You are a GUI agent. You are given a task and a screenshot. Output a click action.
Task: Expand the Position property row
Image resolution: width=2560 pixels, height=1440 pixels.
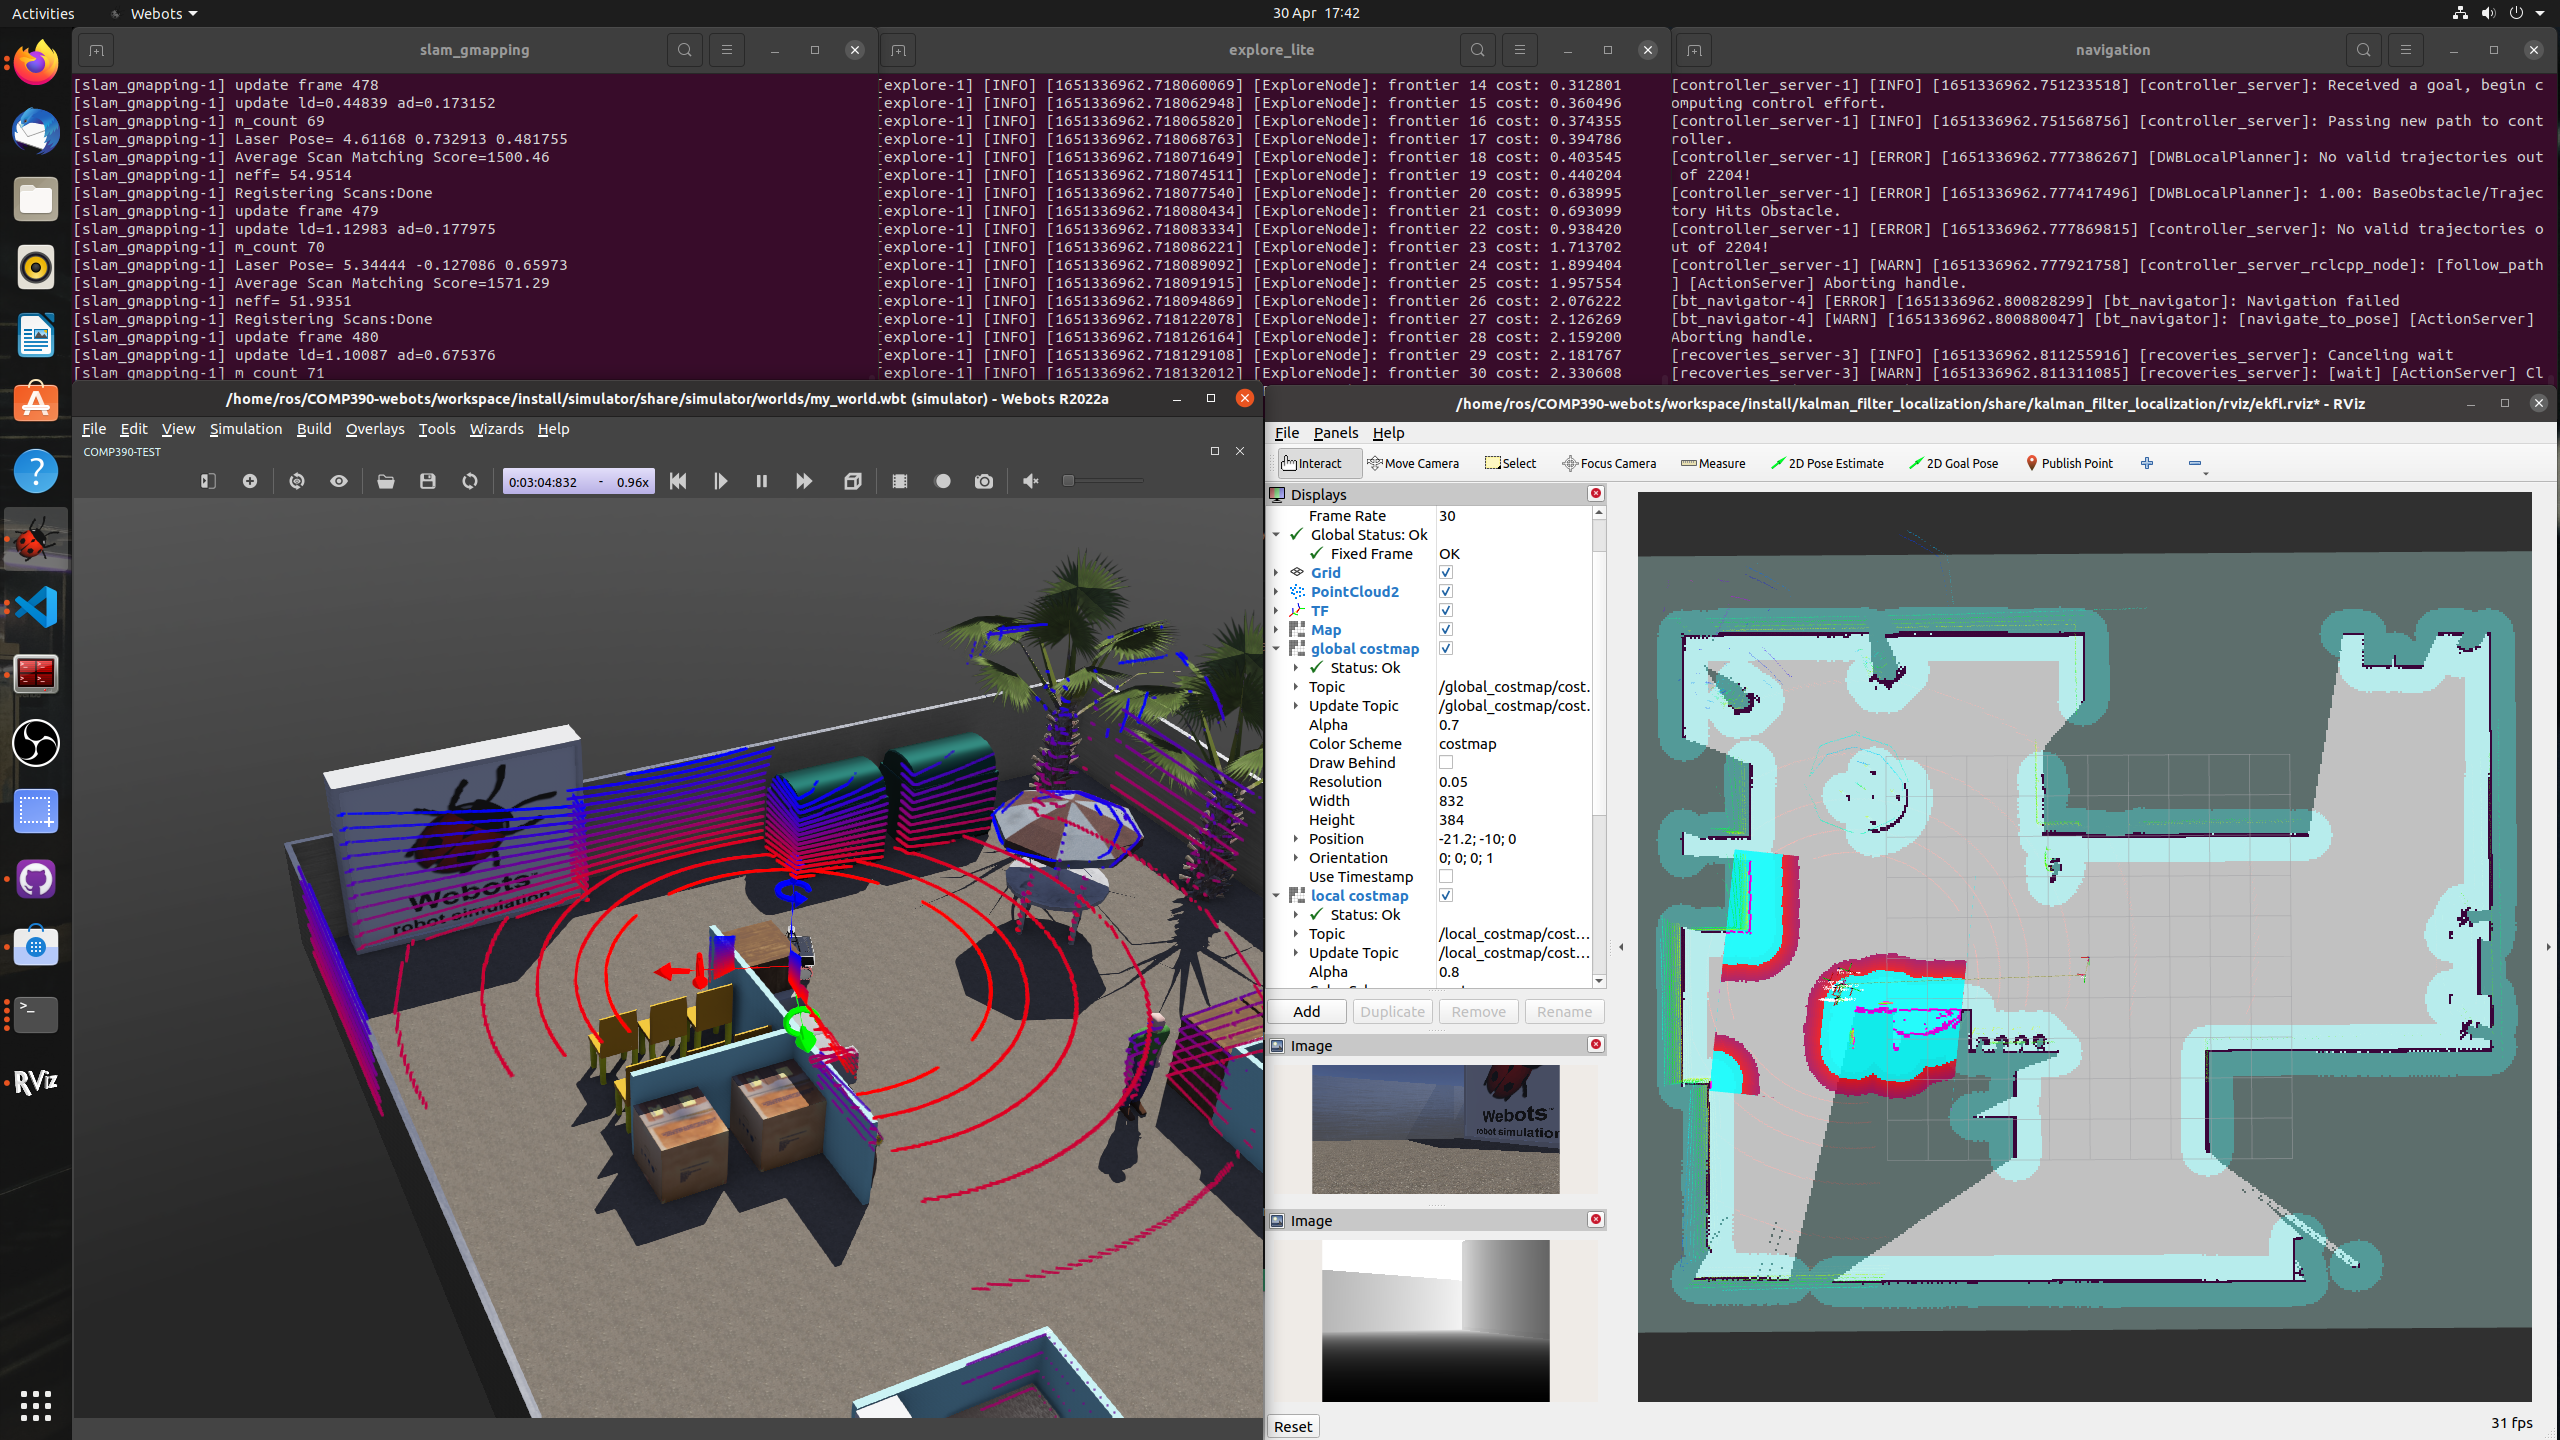[1296, 838]
